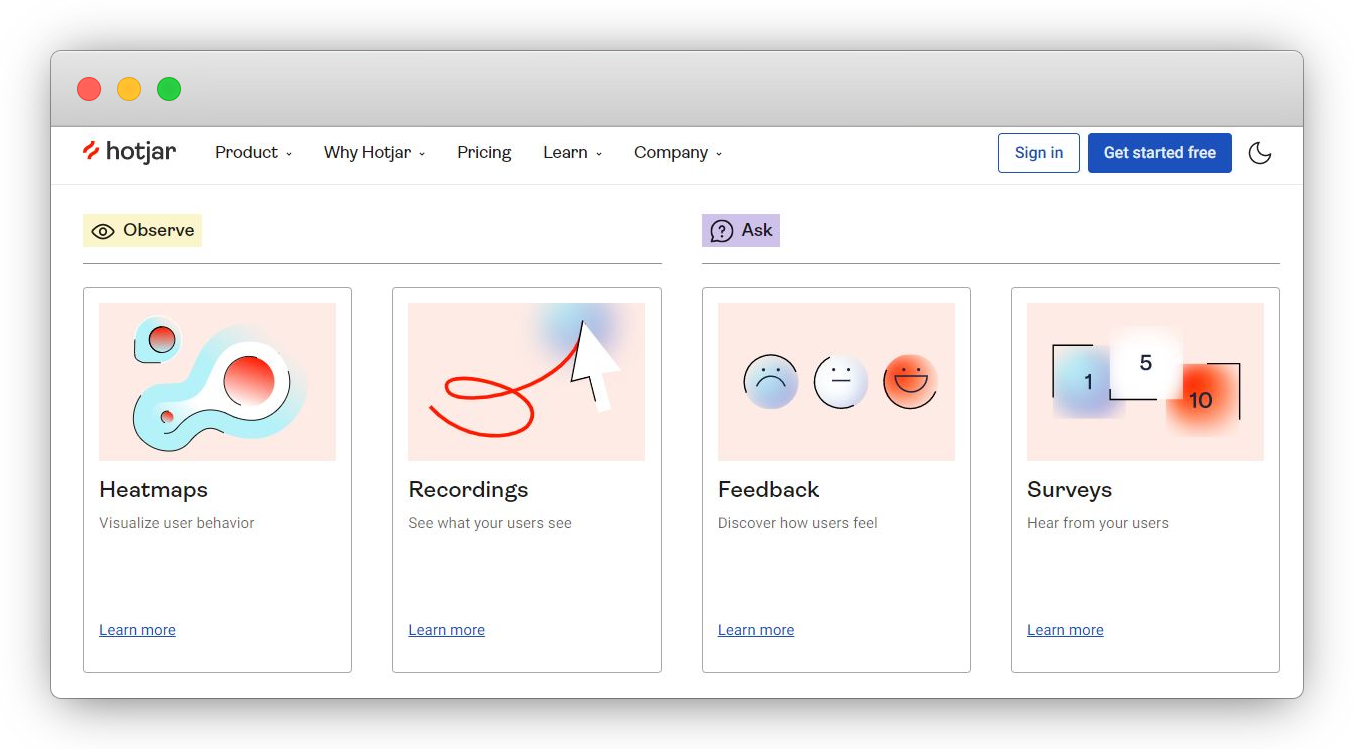
Task: Click the Heatmaps card title
Action: click(153, 490)
